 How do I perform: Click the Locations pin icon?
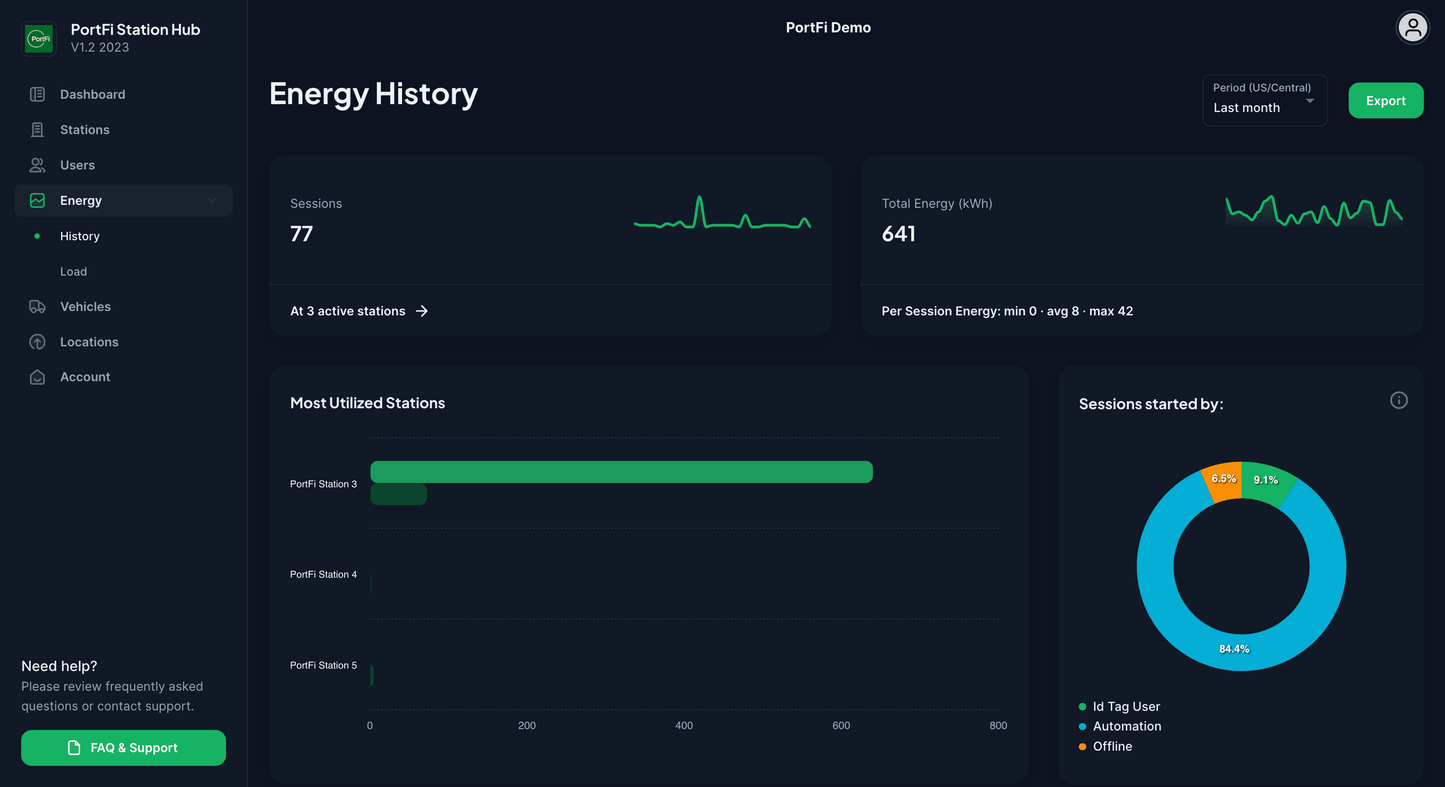coord(37,342)
